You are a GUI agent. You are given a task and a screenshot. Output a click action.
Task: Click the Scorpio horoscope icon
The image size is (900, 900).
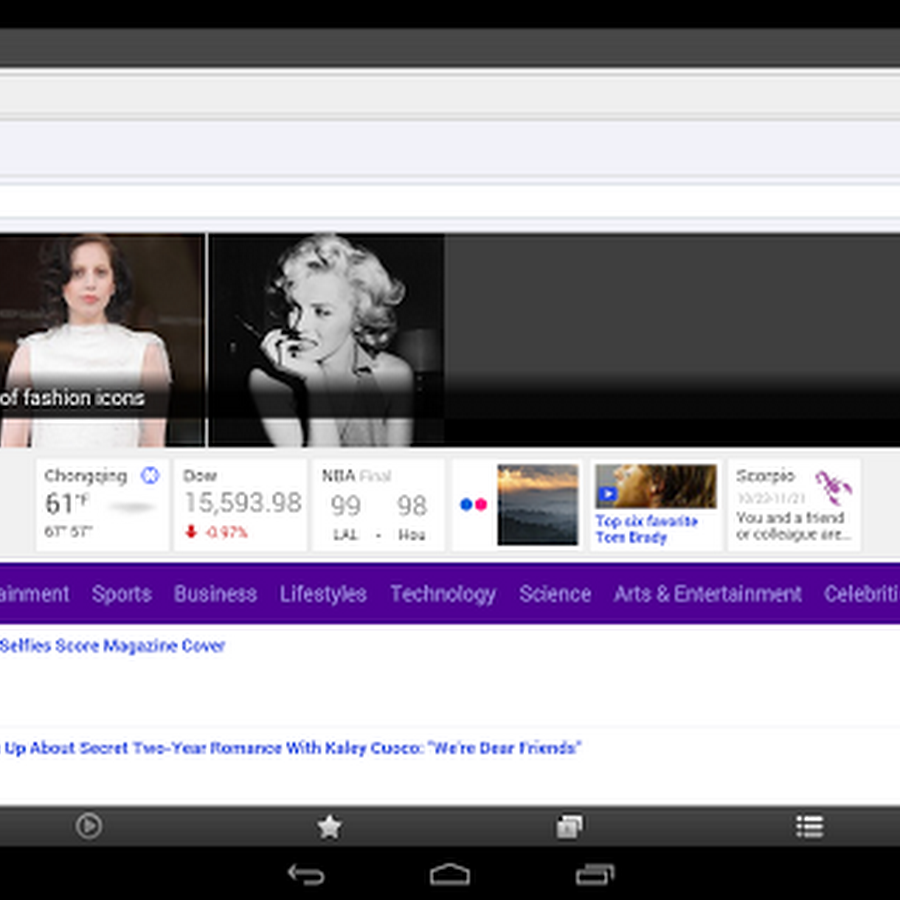pos(832,487)
